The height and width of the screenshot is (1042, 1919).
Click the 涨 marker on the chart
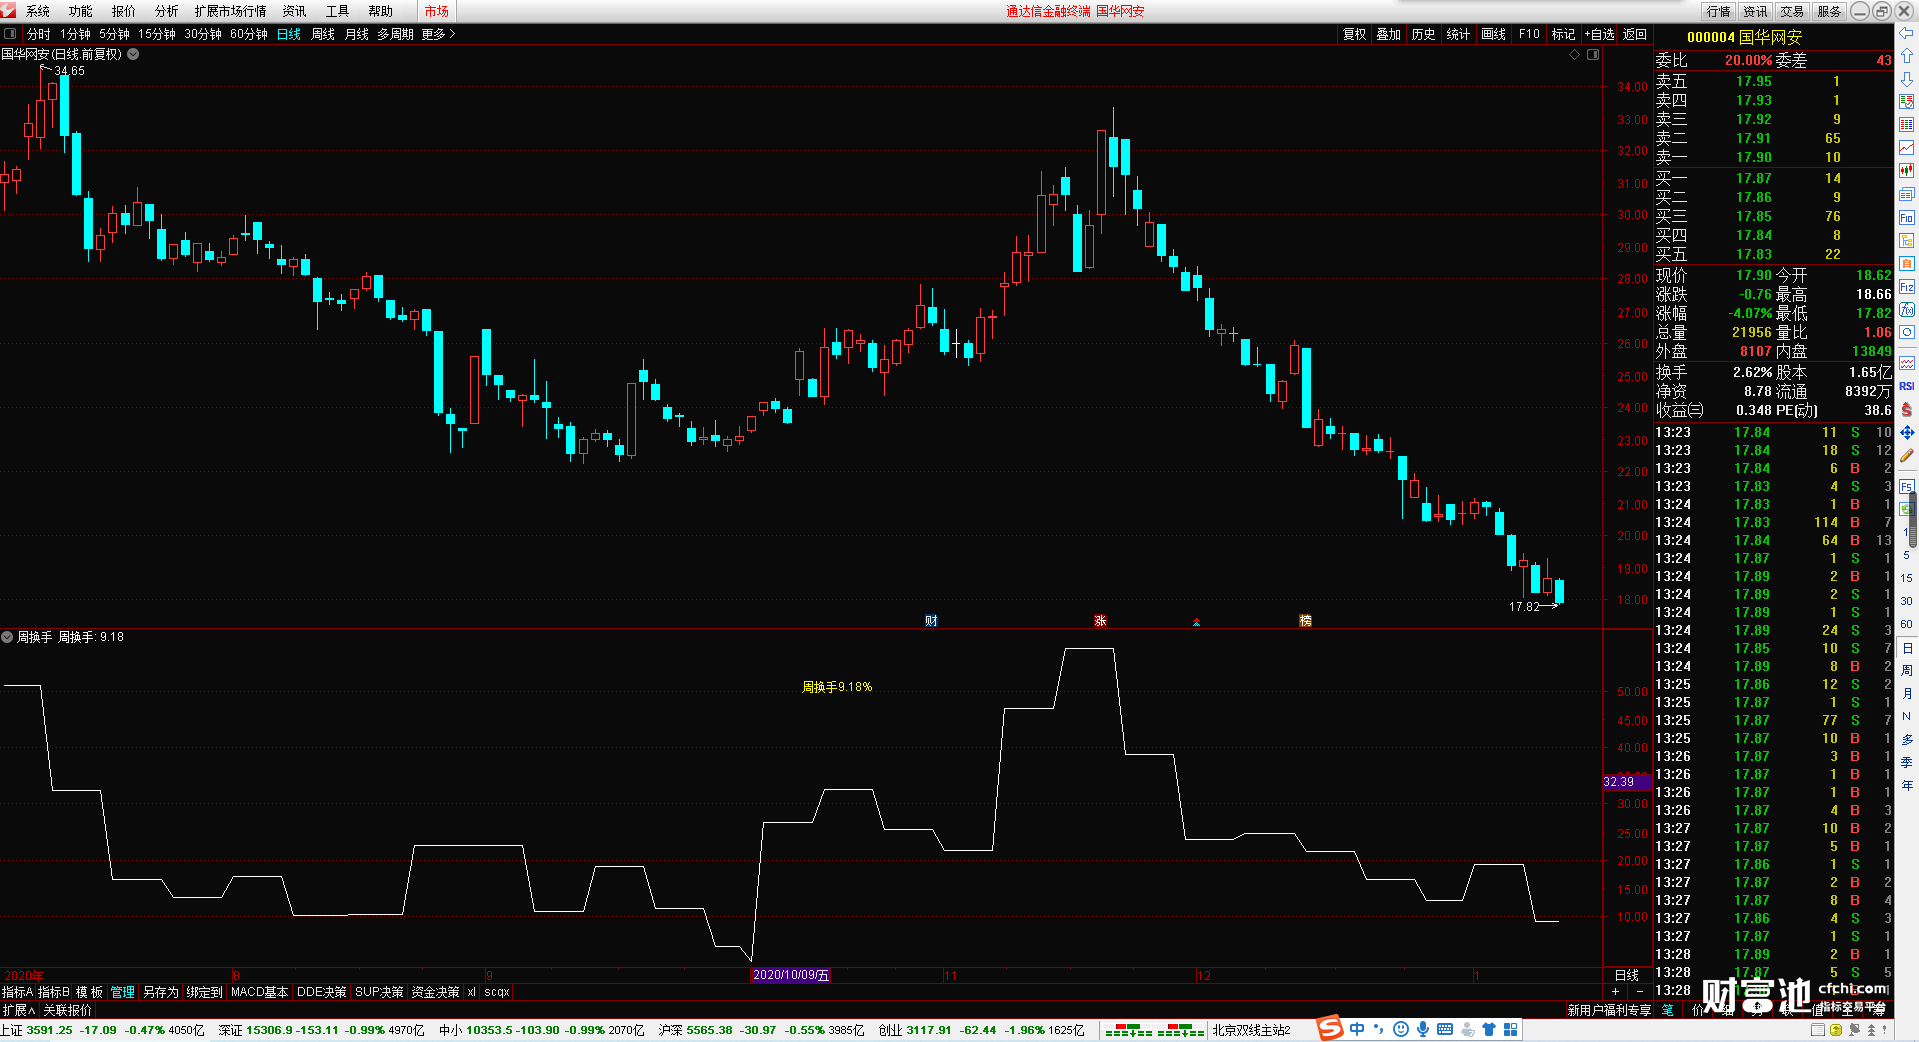tap(1100, 621)
